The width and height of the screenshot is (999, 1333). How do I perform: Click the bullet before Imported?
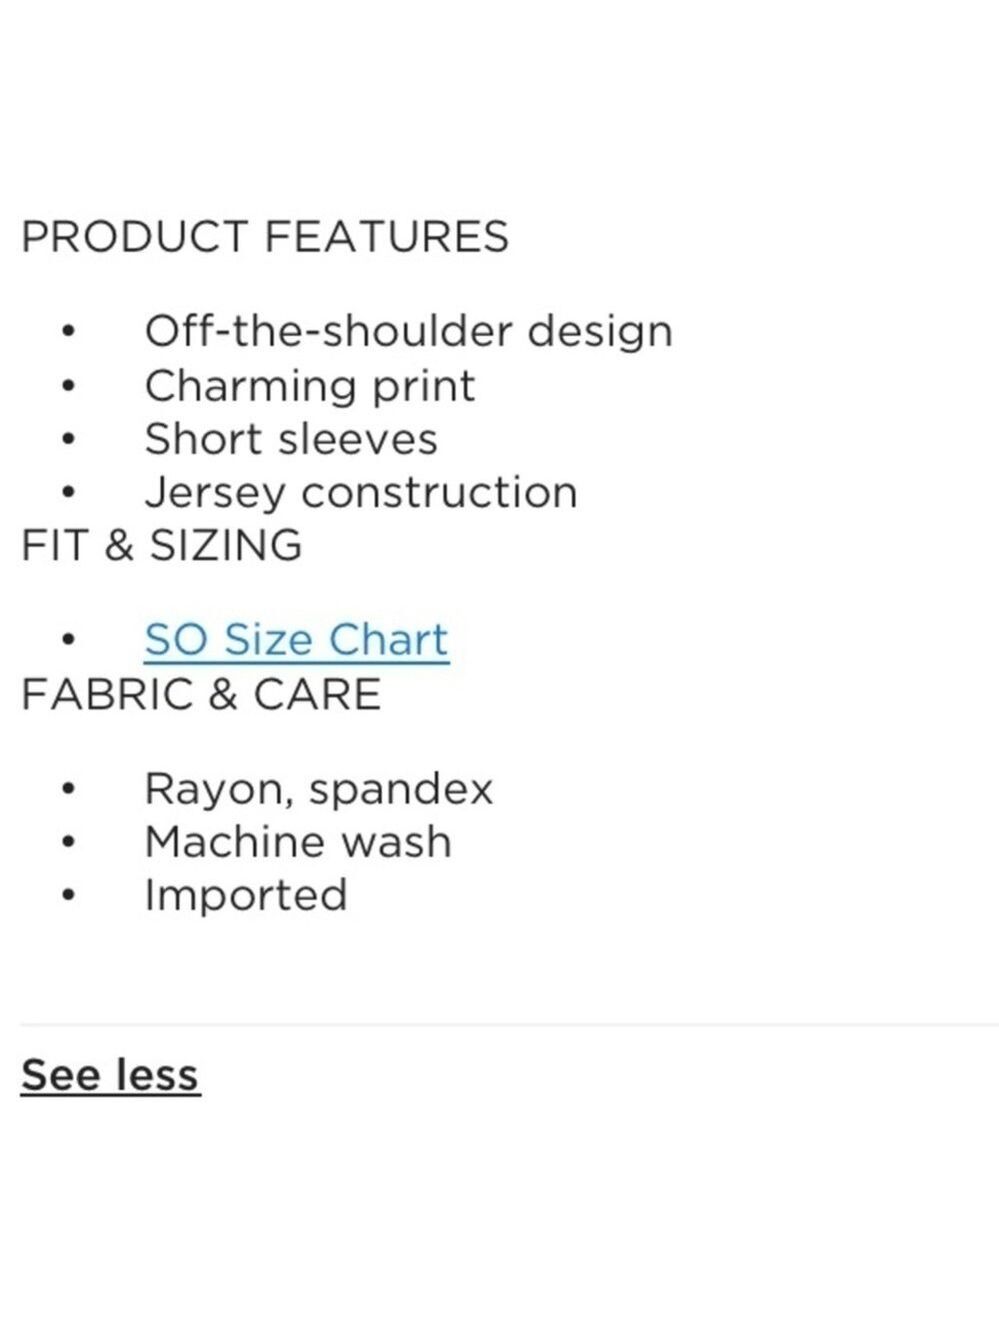(68, 895)
